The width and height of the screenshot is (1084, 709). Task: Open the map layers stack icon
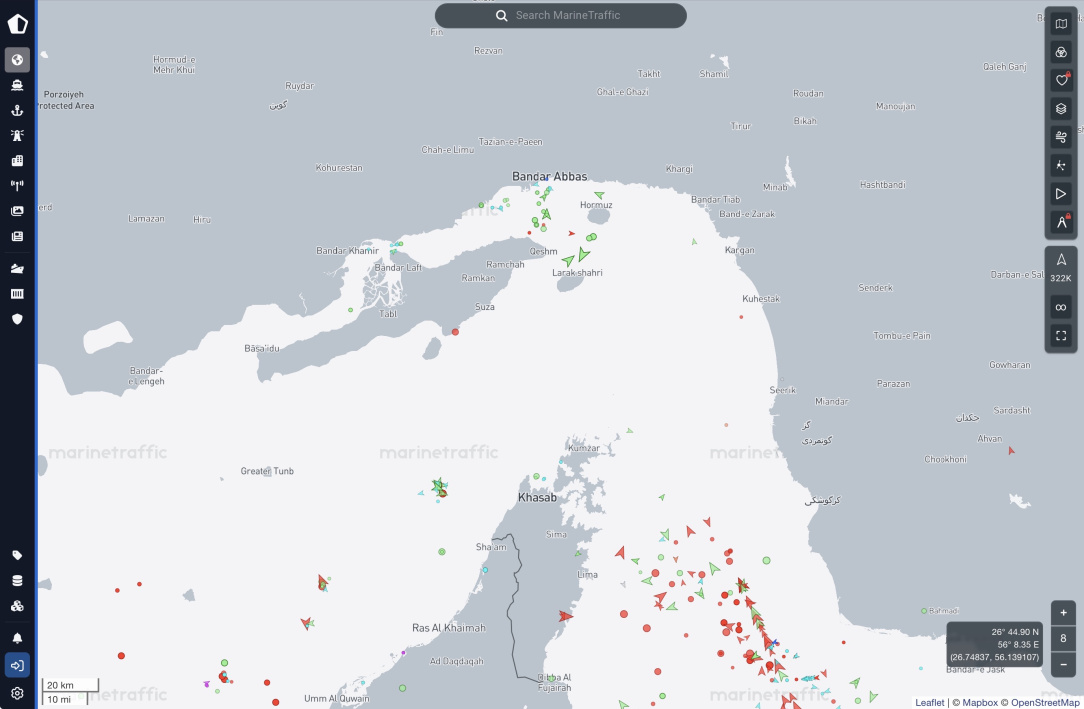1061,109
